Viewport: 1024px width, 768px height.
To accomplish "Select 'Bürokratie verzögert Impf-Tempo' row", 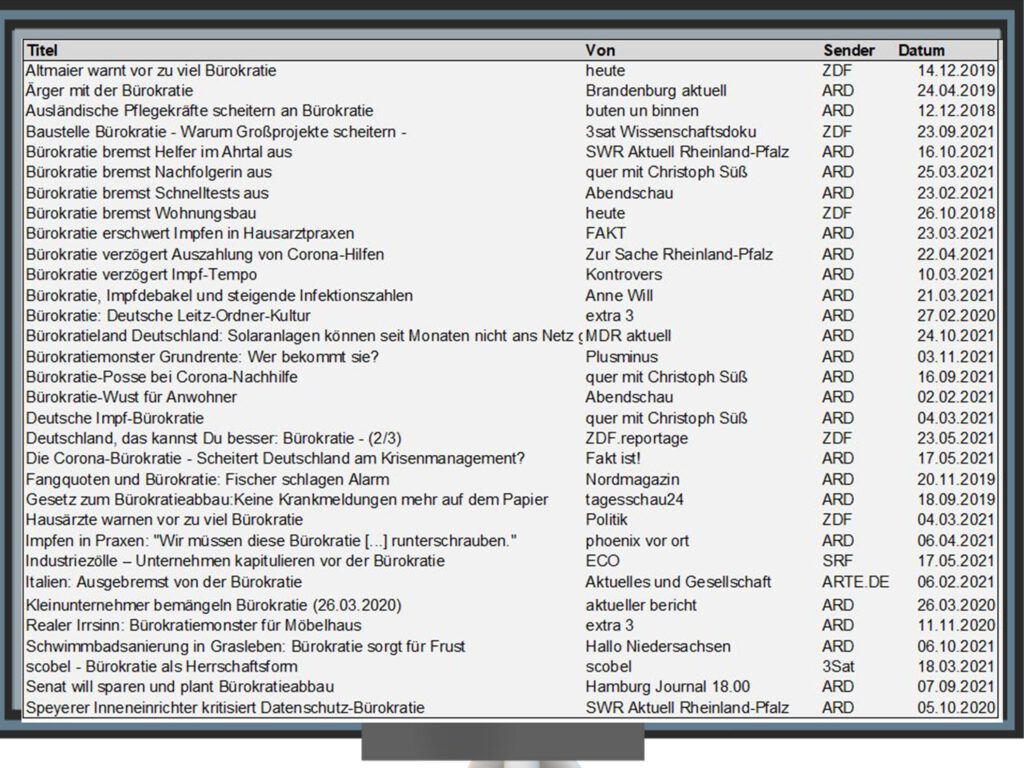I will pos(511,275).
